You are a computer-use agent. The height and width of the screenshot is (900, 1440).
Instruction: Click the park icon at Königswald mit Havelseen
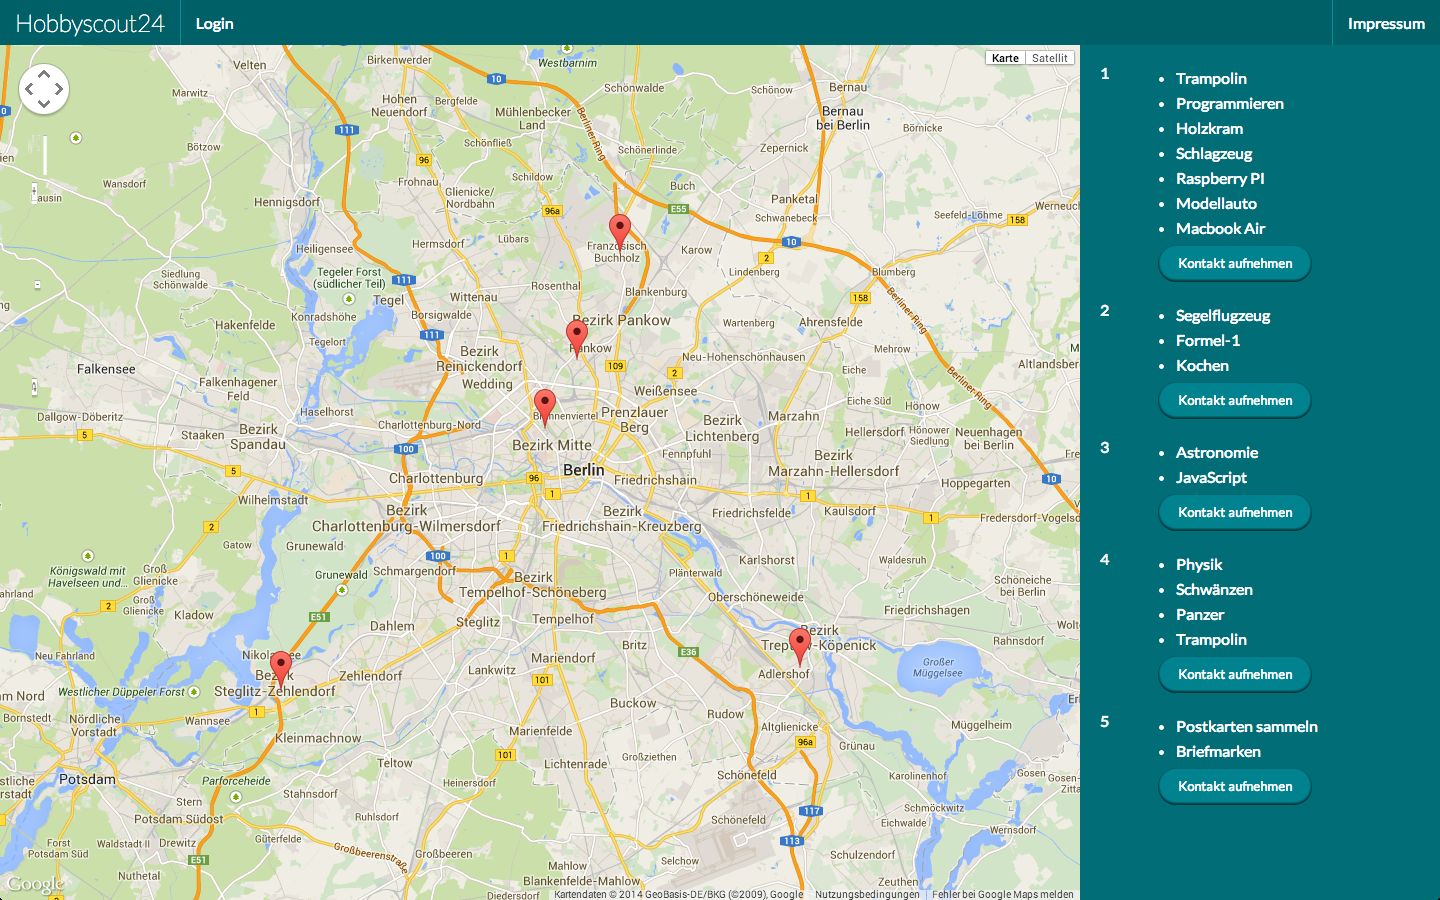(x=88, y=556)
